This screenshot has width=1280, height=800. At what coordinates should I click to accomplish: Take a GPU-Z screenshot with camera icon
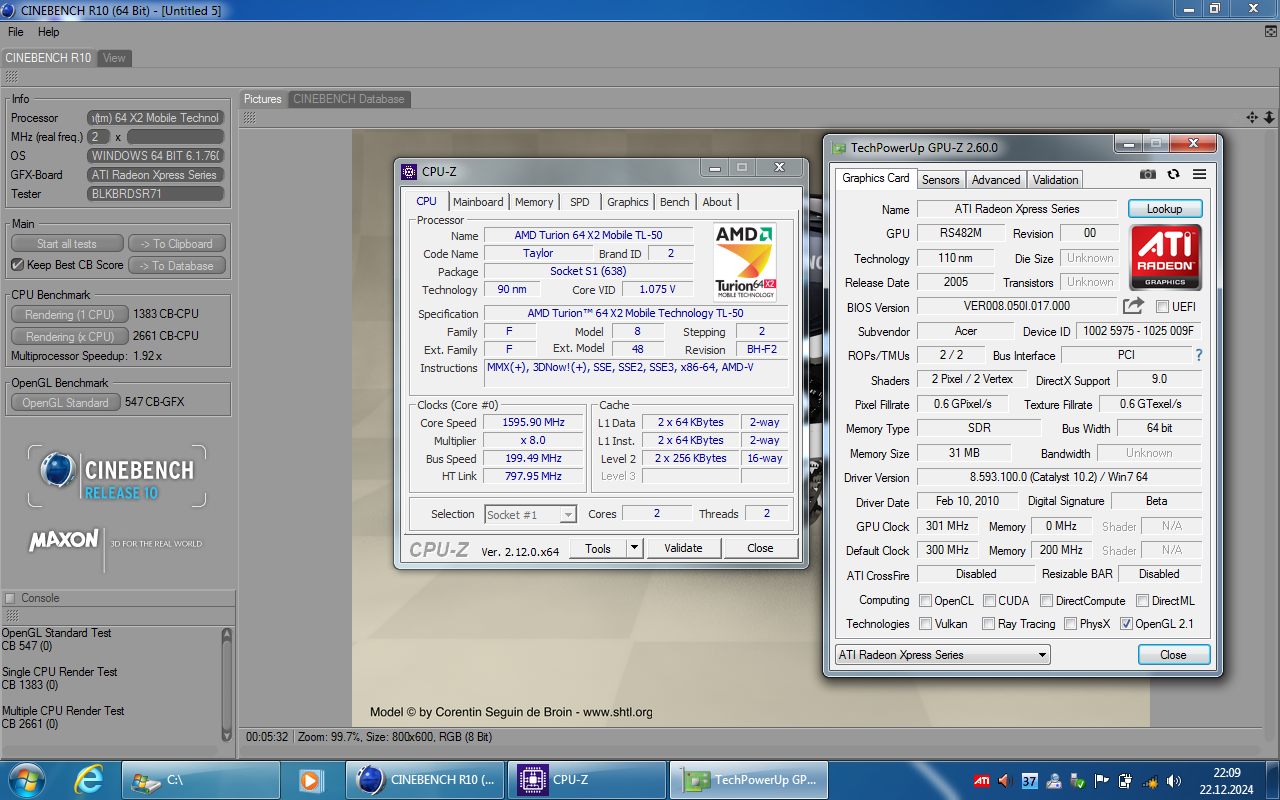[x=1148, y=174]
